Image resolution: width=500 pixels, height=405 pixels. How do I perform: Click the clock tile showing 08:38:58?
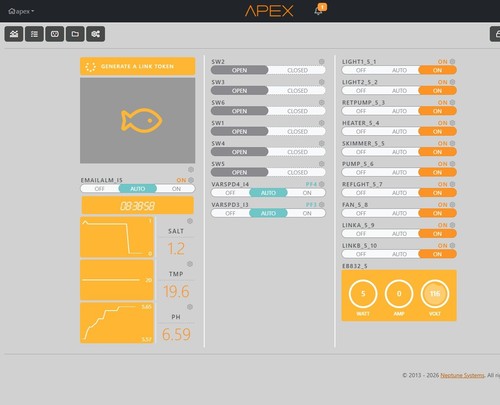pyautogui.click(x=138, y=205)
